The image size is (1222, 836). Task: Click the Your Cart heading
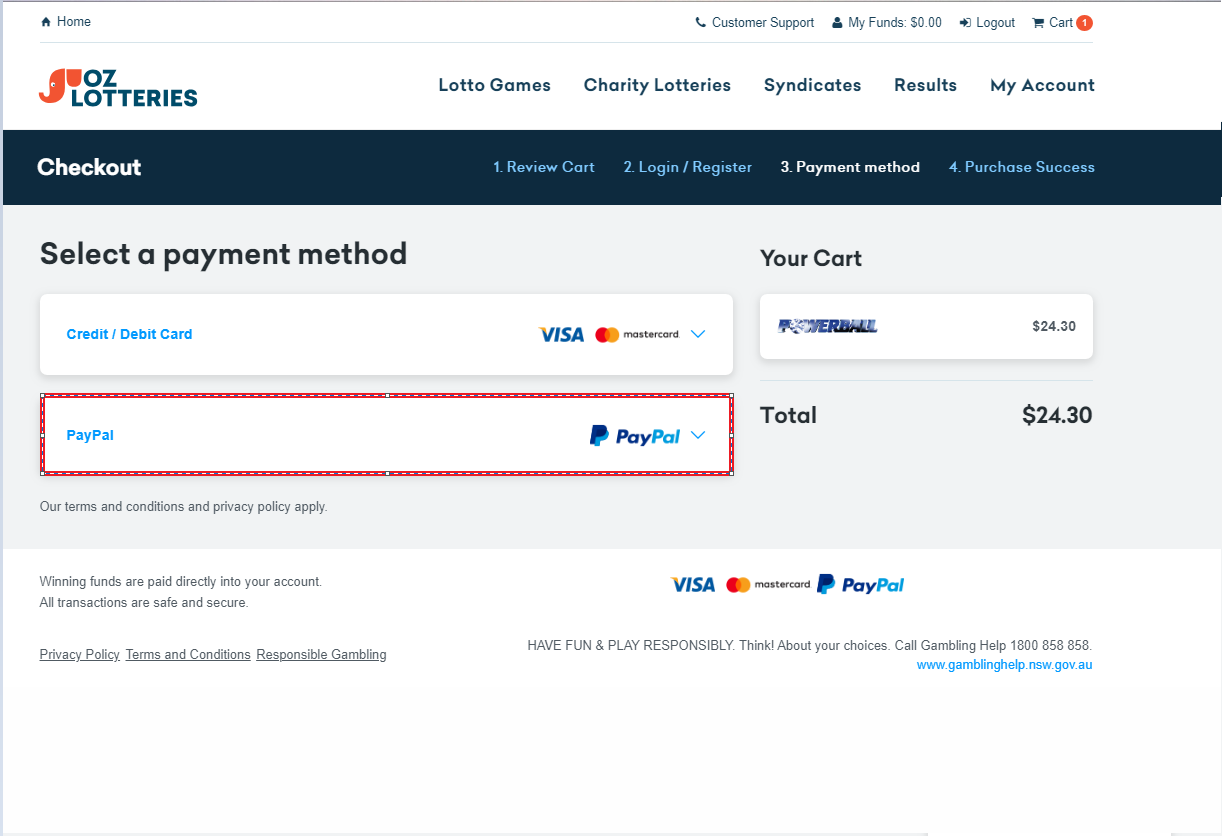tap(811, 259)
